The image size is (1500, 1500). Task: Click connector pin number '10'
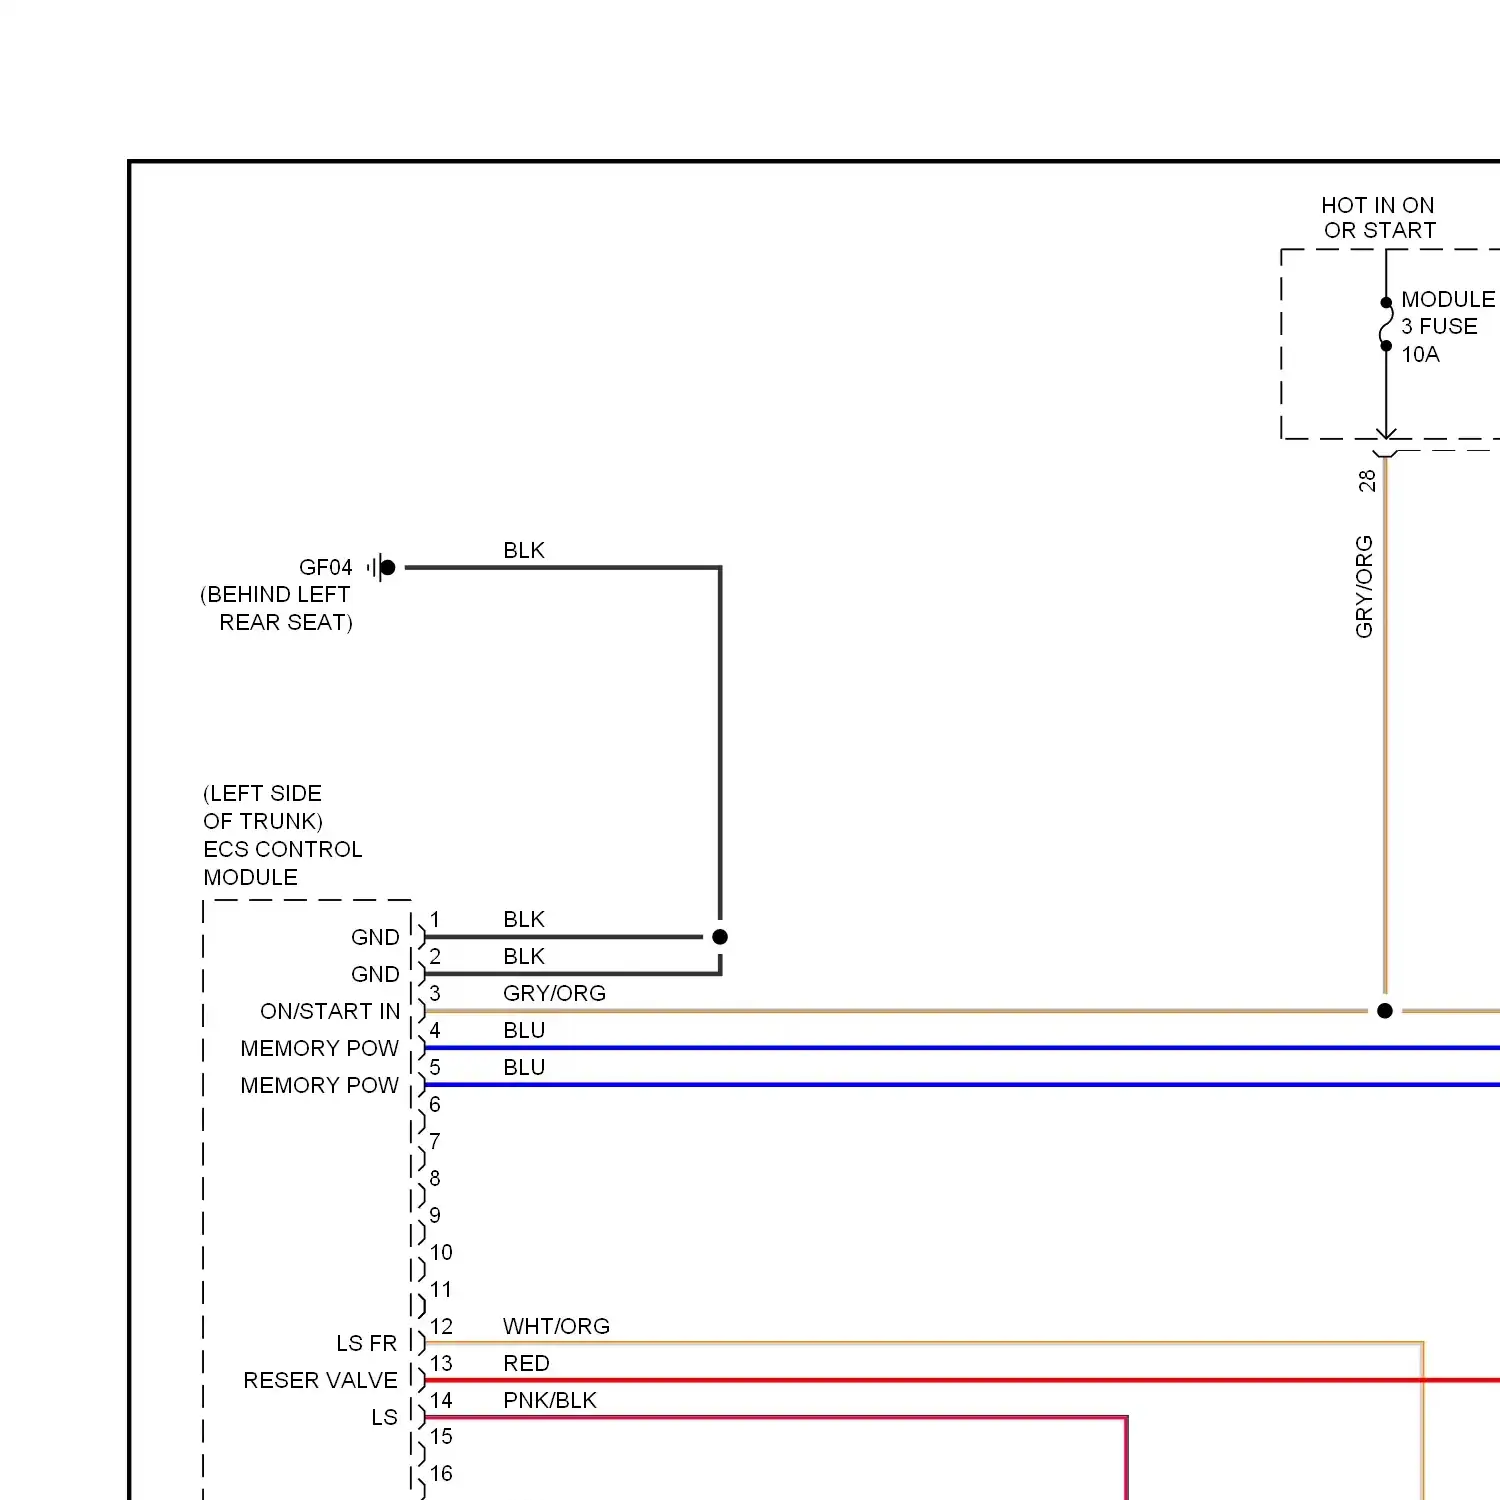click(441, 1252)
